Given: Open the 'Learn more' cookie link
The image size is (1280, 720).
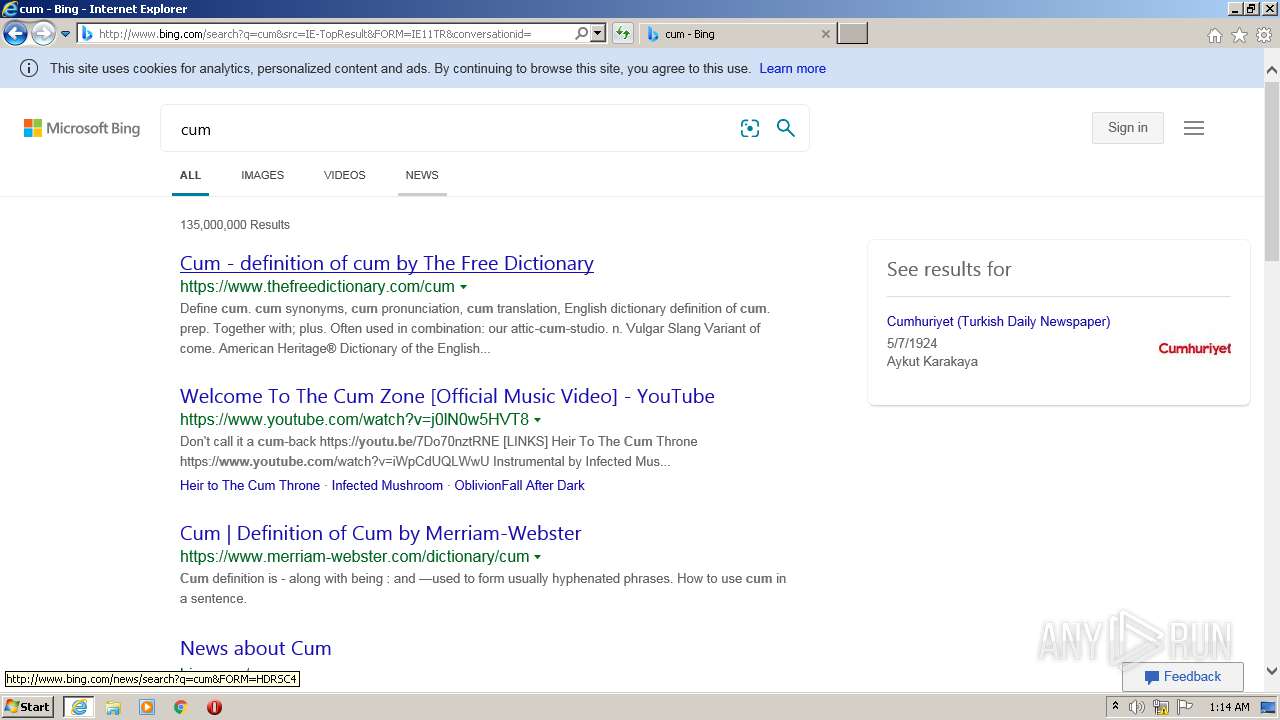Looking at the screenshot, I should [792, 69].
